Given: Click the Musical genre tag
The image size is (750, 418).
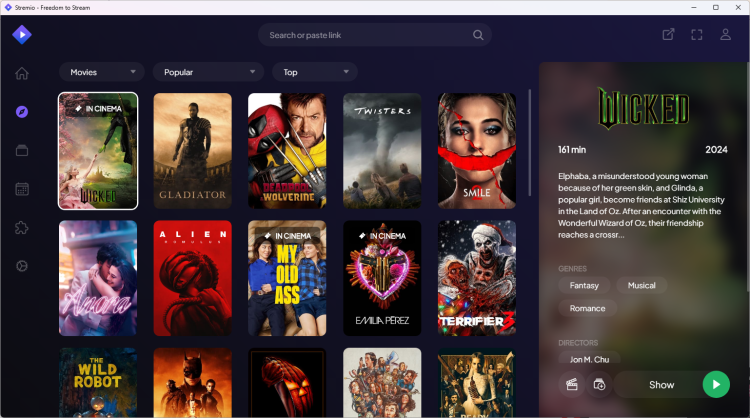Looking at the screenshot, I should click(641, 286).
